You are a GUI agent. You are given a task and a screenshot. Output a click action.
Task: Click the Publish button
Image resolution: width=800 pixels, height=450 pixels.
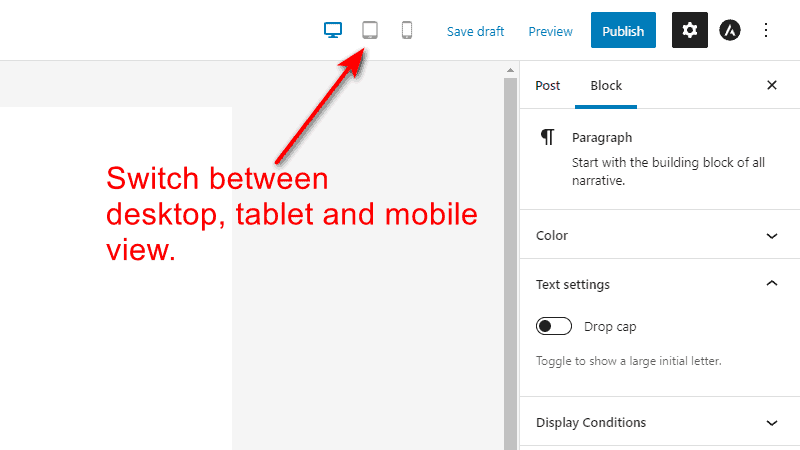623,30
